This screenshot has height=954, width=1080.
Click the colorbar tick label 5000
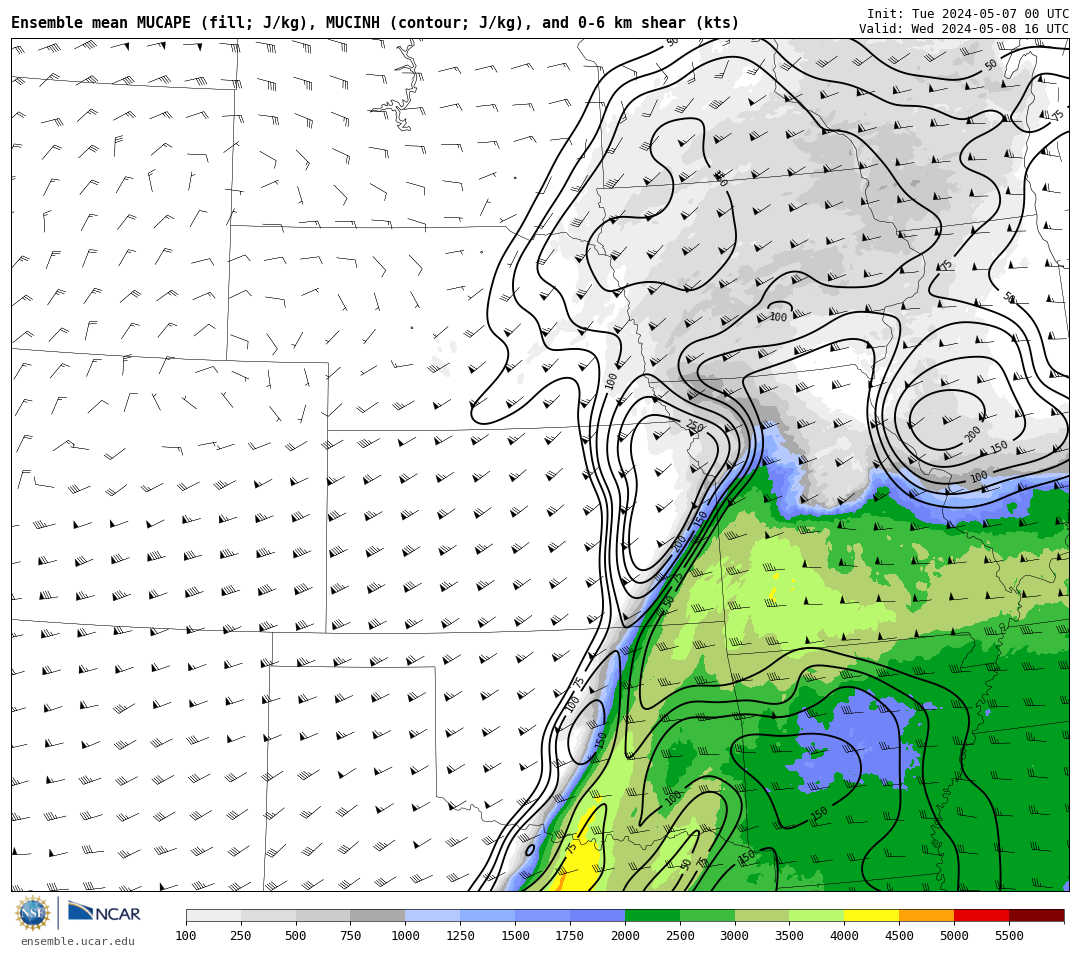click(x=954, y=935)
